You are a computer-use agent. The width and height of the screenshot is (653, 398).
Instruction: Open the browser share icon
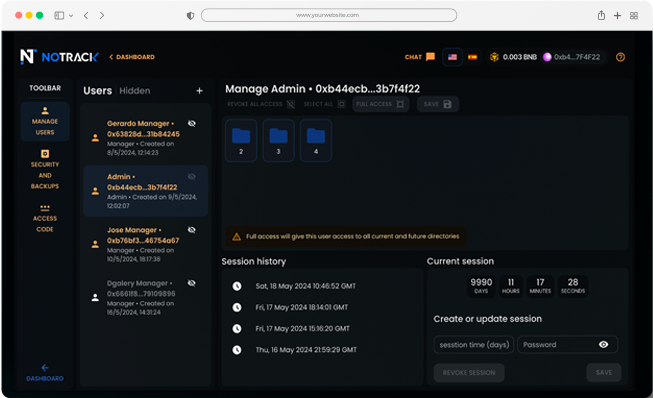(x=601, y=15)
